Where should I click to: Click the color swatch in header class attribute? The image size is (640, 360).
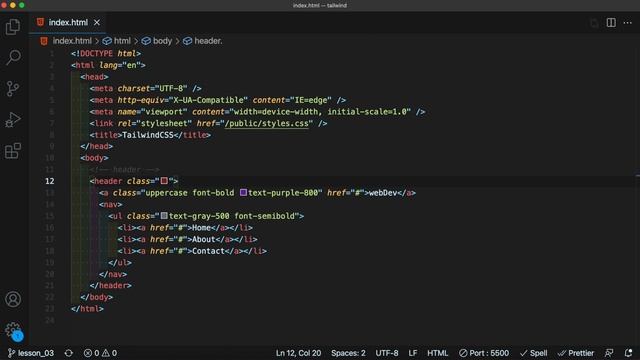click(x=164, y=180)
